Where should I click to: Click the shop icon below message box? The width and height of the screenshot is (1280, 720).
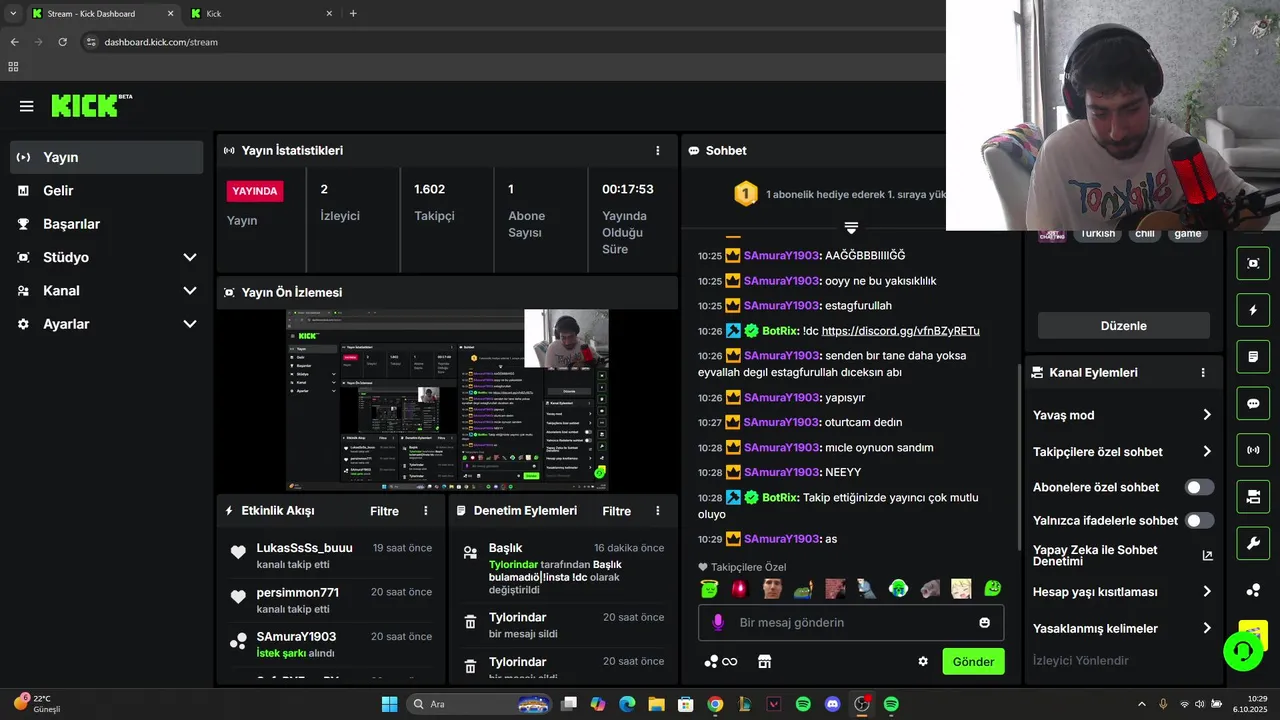pyautogui.click(x=765, y=662)
